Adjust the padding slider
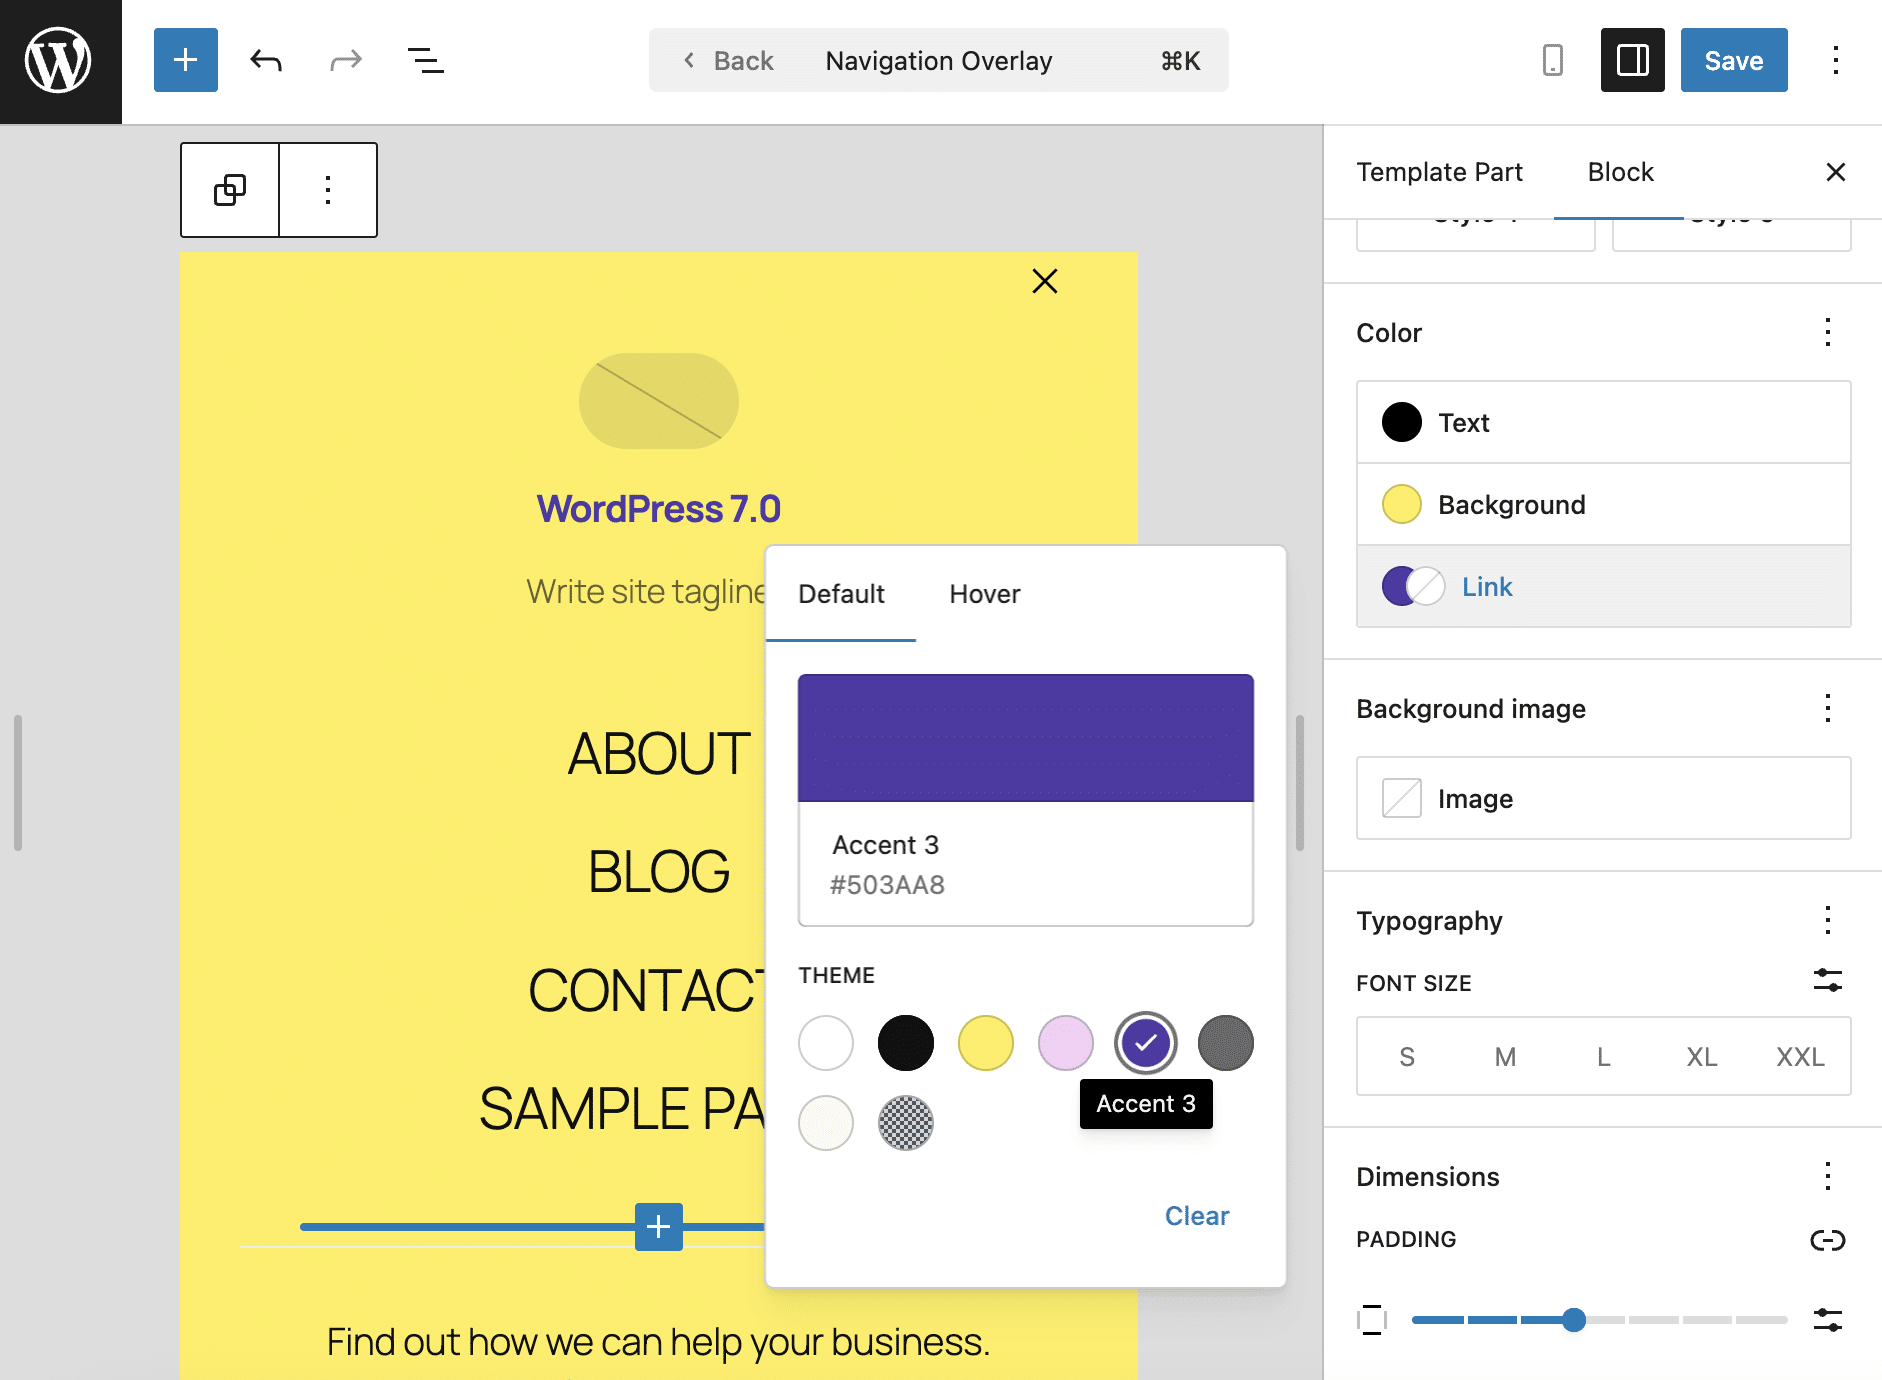The image size is (1882, 1380). (1573, 1320)
